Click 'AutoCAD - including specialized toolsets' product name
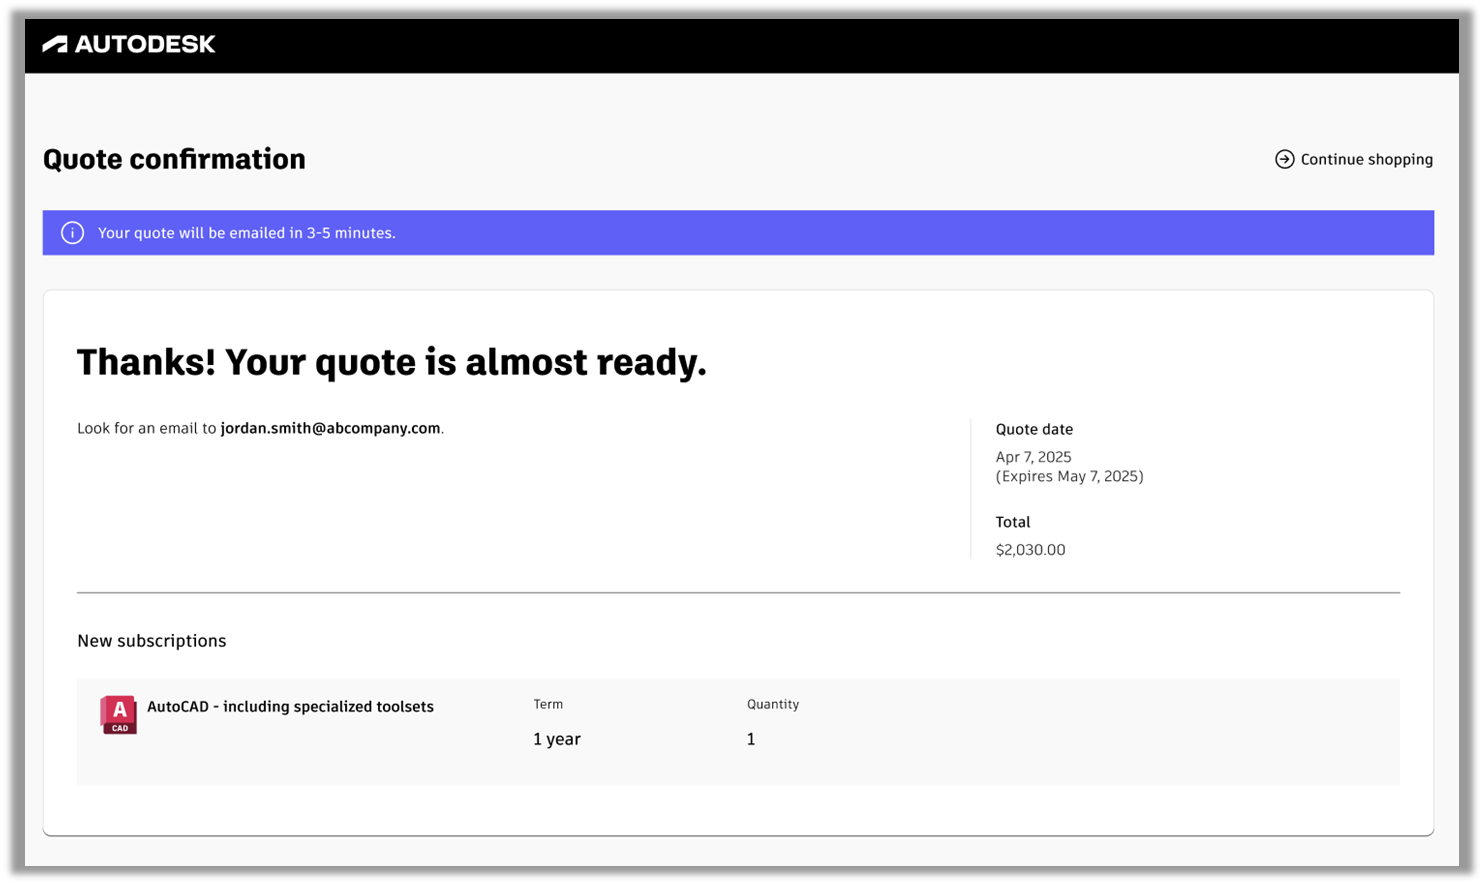Screen dimensions: 1484x885 pos(290,707)
